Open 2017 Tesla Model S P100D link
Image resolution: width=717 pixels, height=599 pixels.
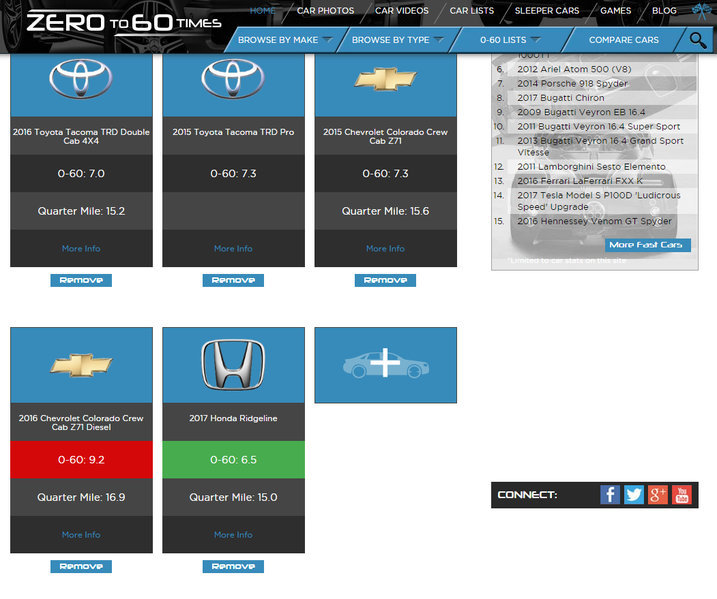click(599, 201)
